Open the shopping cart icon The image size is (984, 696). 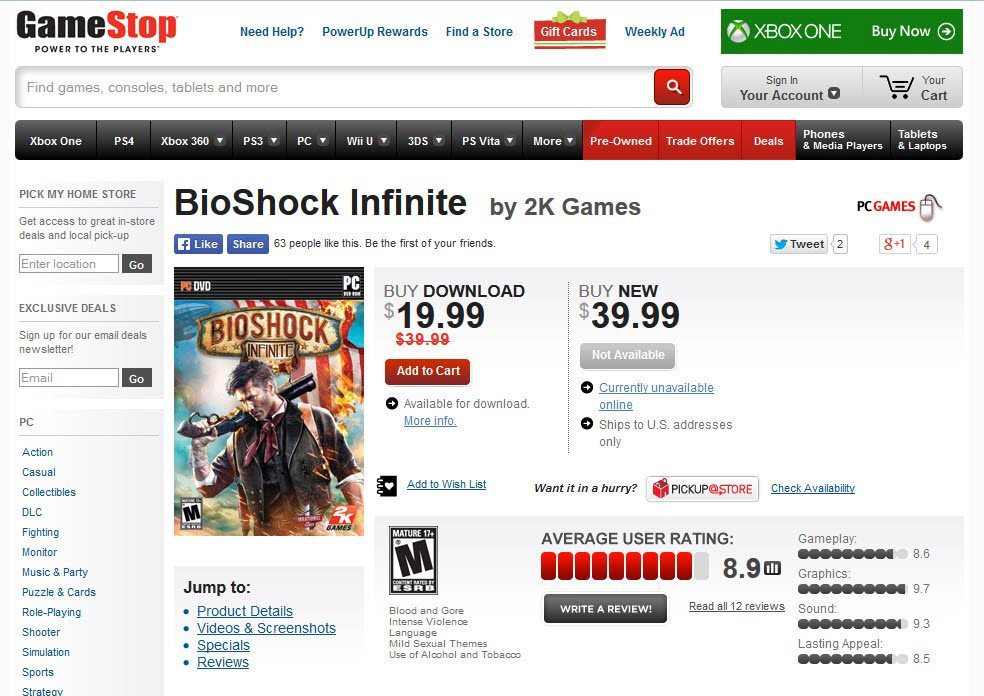tap(897, 87)
